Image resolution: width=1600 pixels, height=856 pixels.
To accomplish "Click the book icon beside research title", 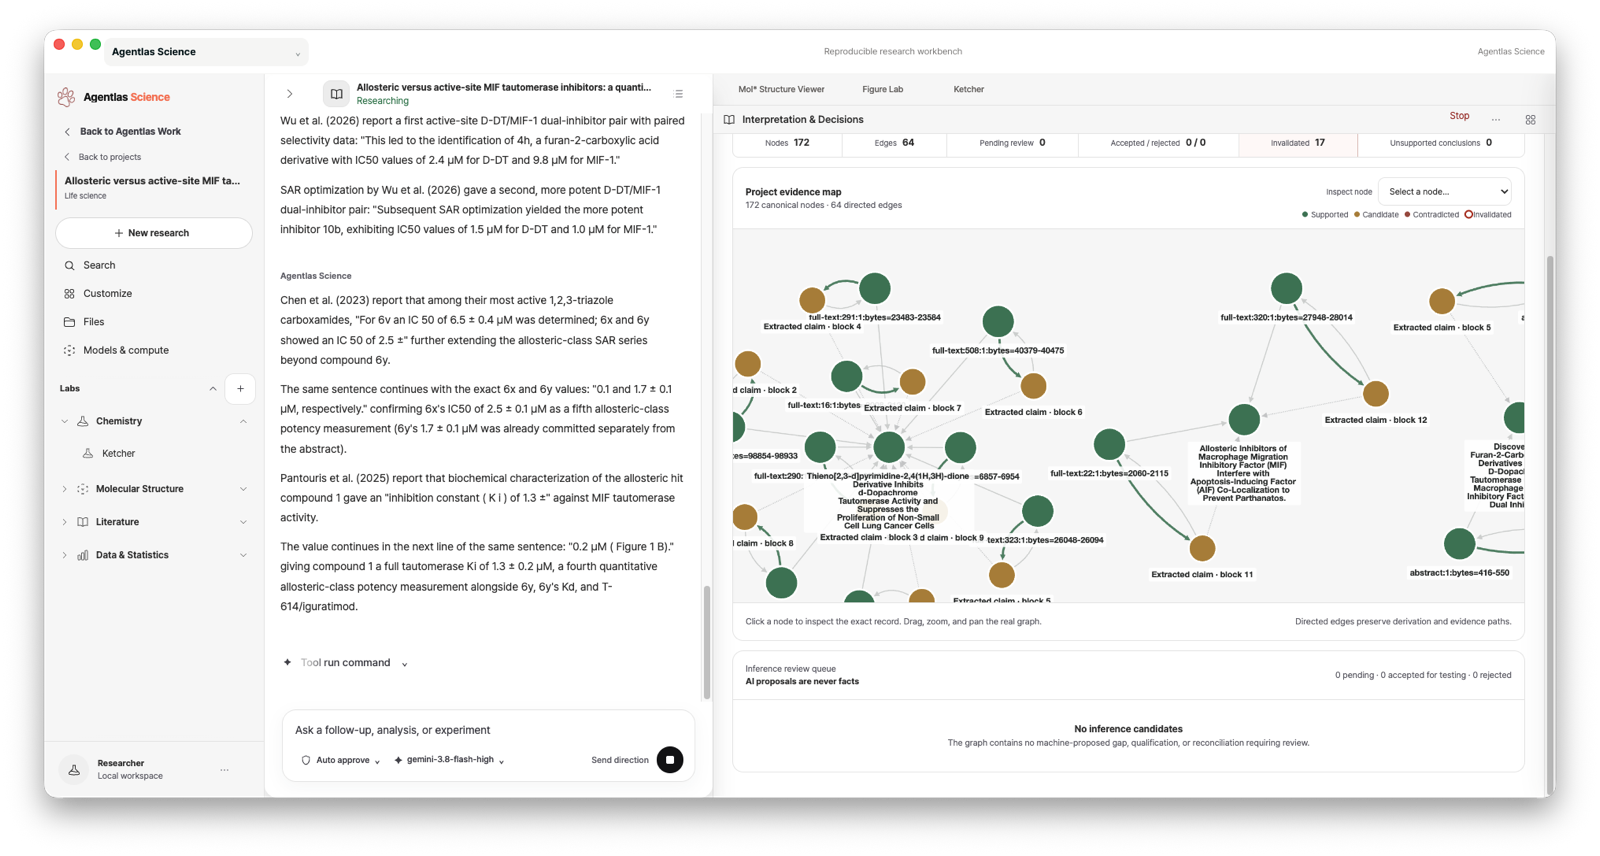I will (x=336, y=94).
